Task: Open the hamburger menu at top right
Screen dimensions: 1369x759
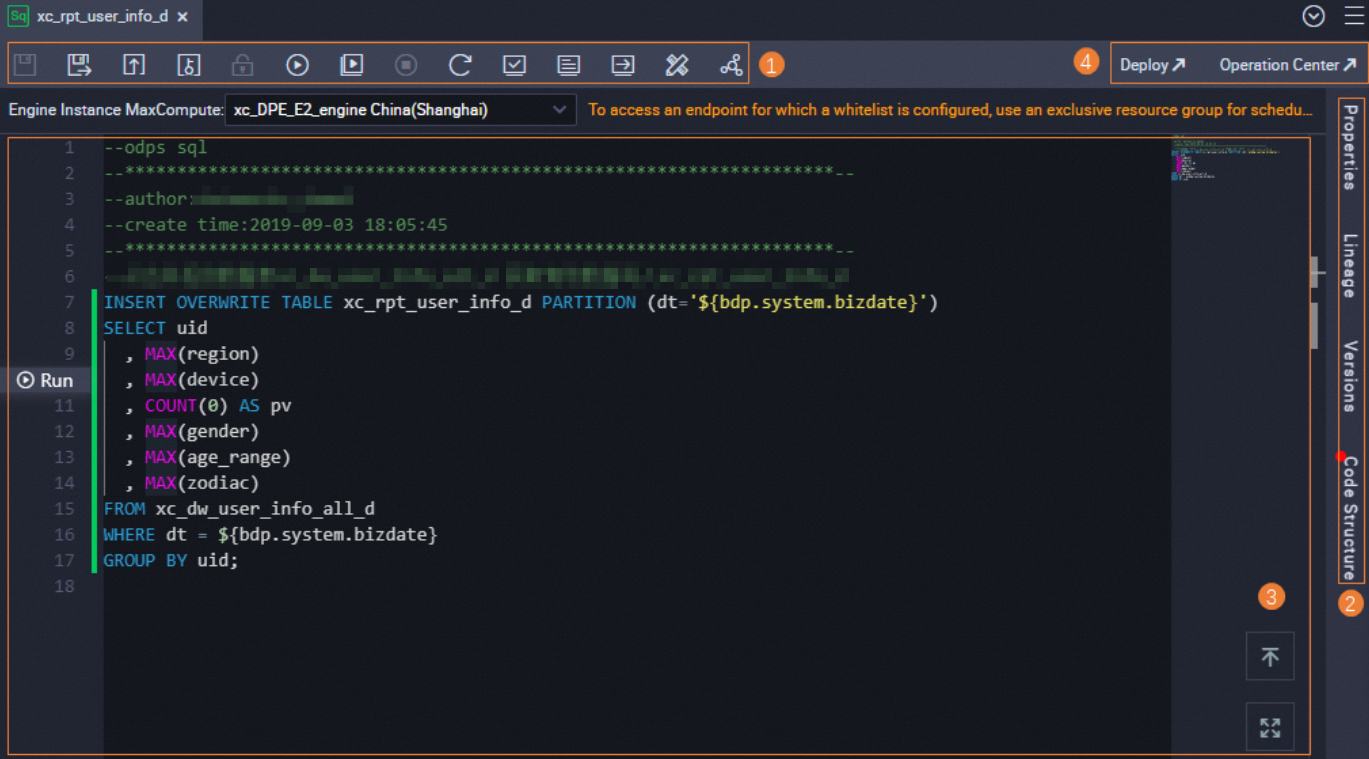Action: tap(1353, 16)
